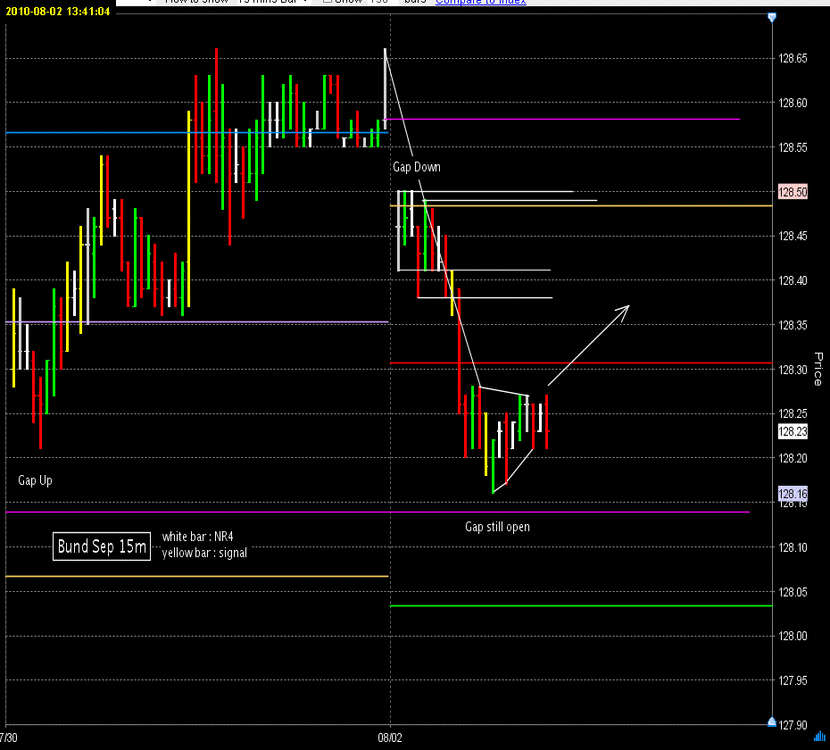Image resolution: width=830 pixels, height=750 pixels.
Task: Click the 128.23 current price tag
Action: pyautogui.click(x=793, y=431)
